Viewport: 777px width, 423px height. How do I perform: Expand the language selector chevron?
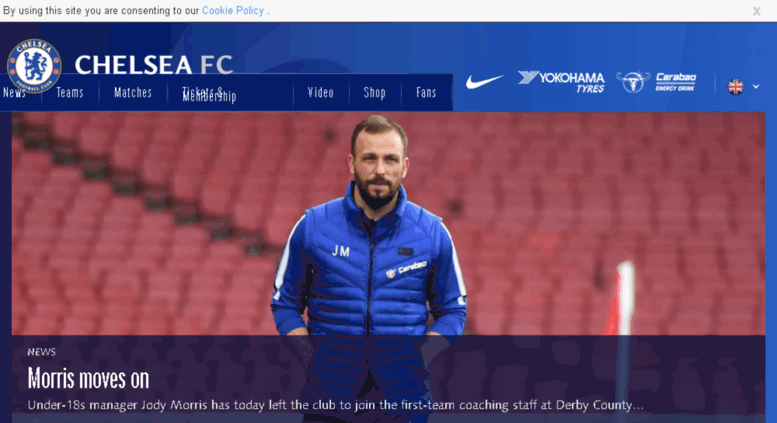[x=756, y=87]
